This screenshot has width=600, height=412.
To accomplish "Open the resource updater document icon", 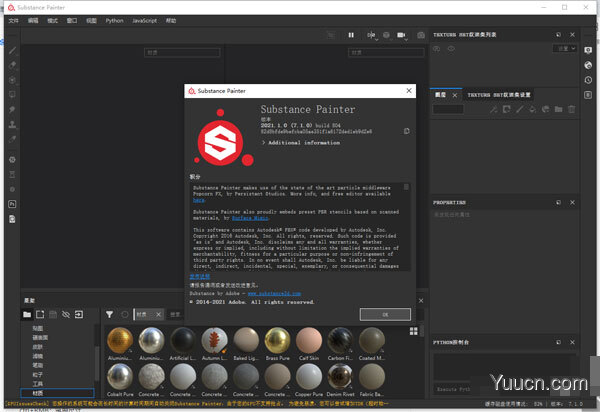I will tap(12, 219).
